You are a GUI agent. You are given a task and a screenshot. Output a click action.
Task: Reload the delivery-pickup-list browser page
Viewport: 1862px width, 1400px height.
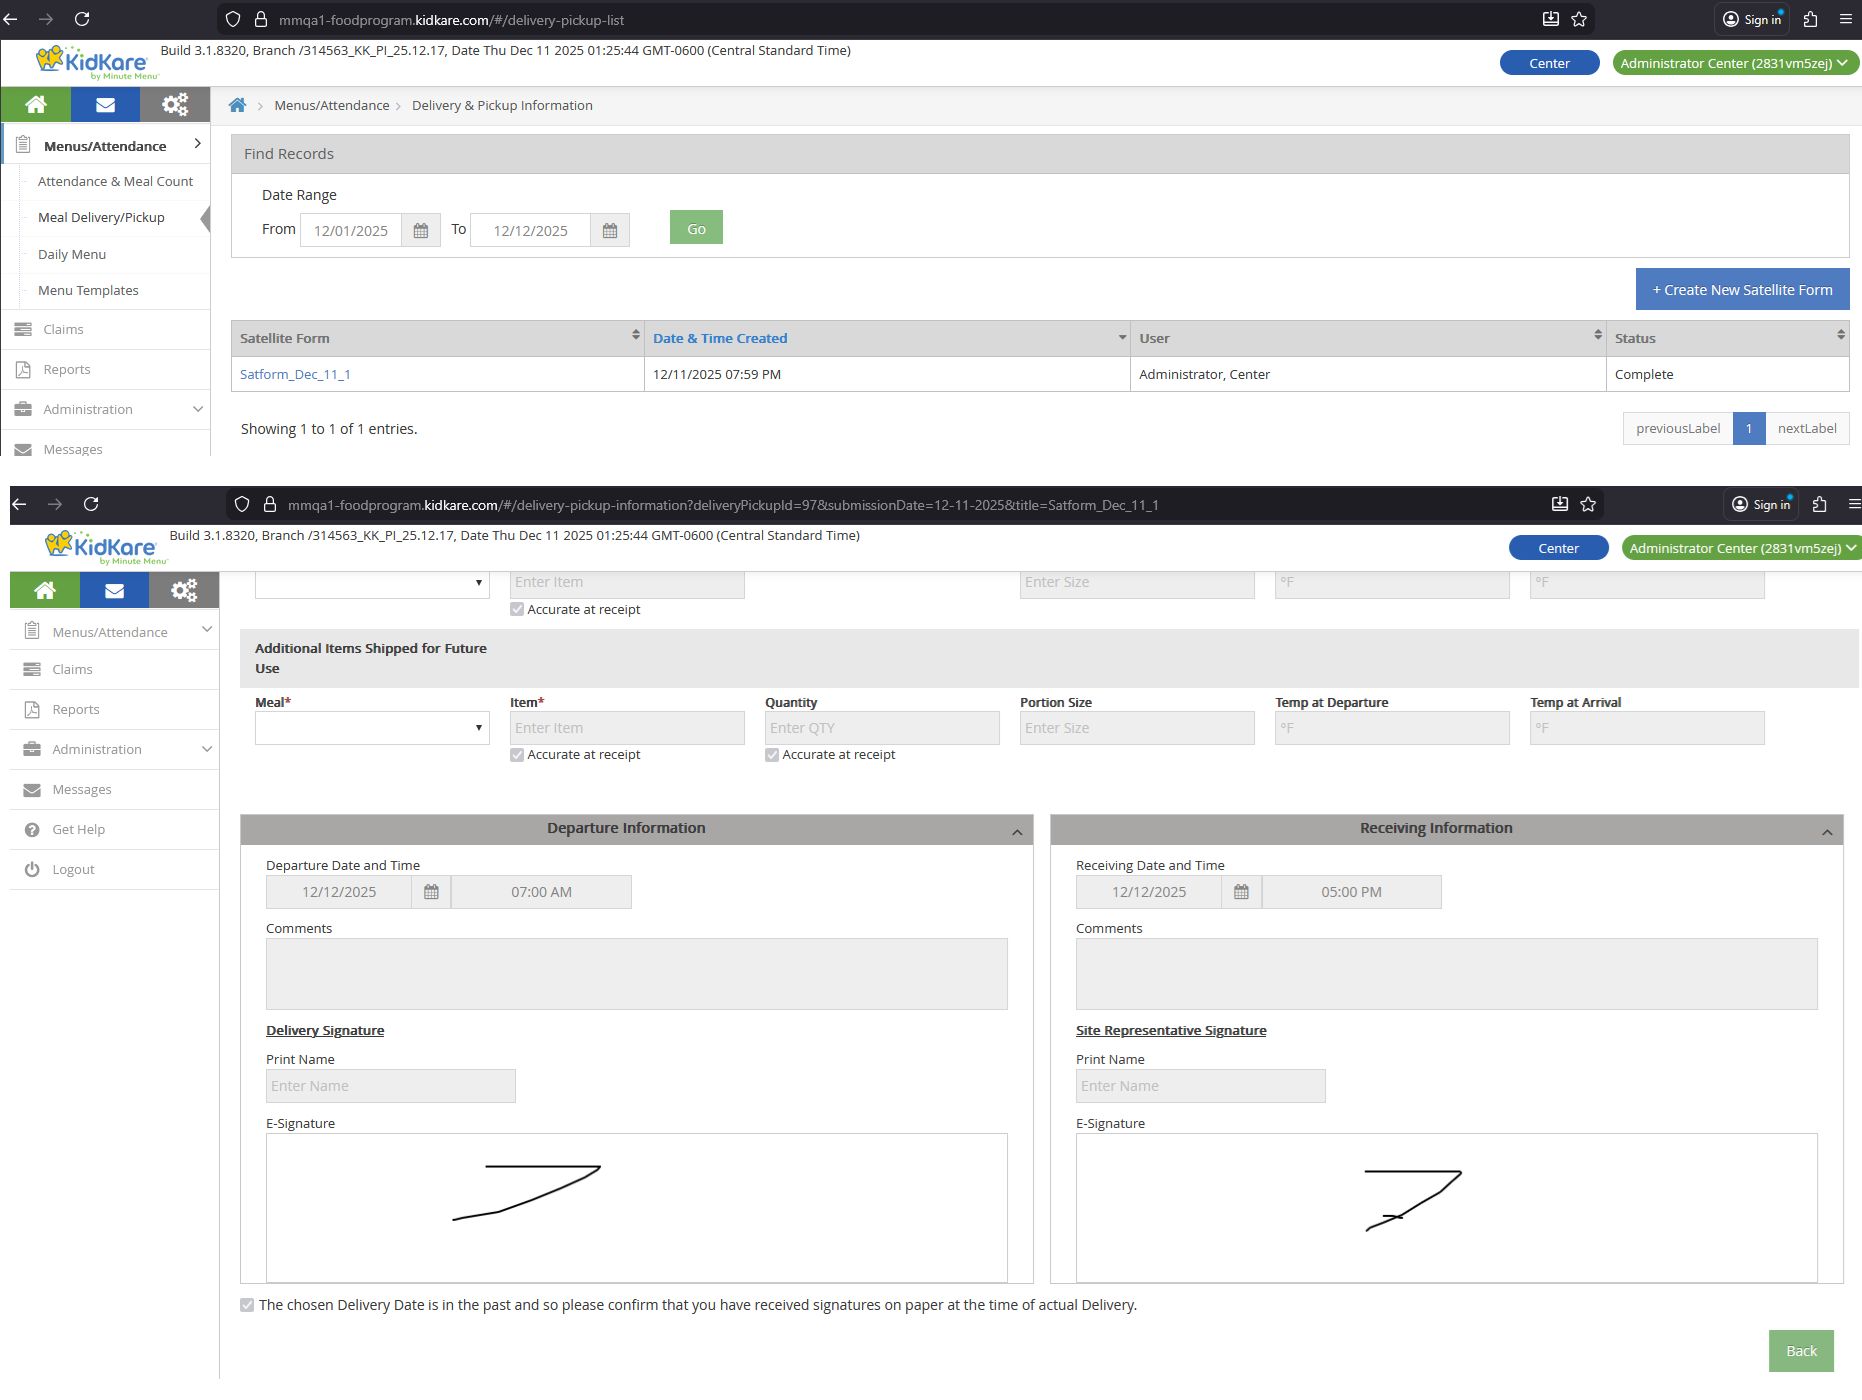[82, 19]
